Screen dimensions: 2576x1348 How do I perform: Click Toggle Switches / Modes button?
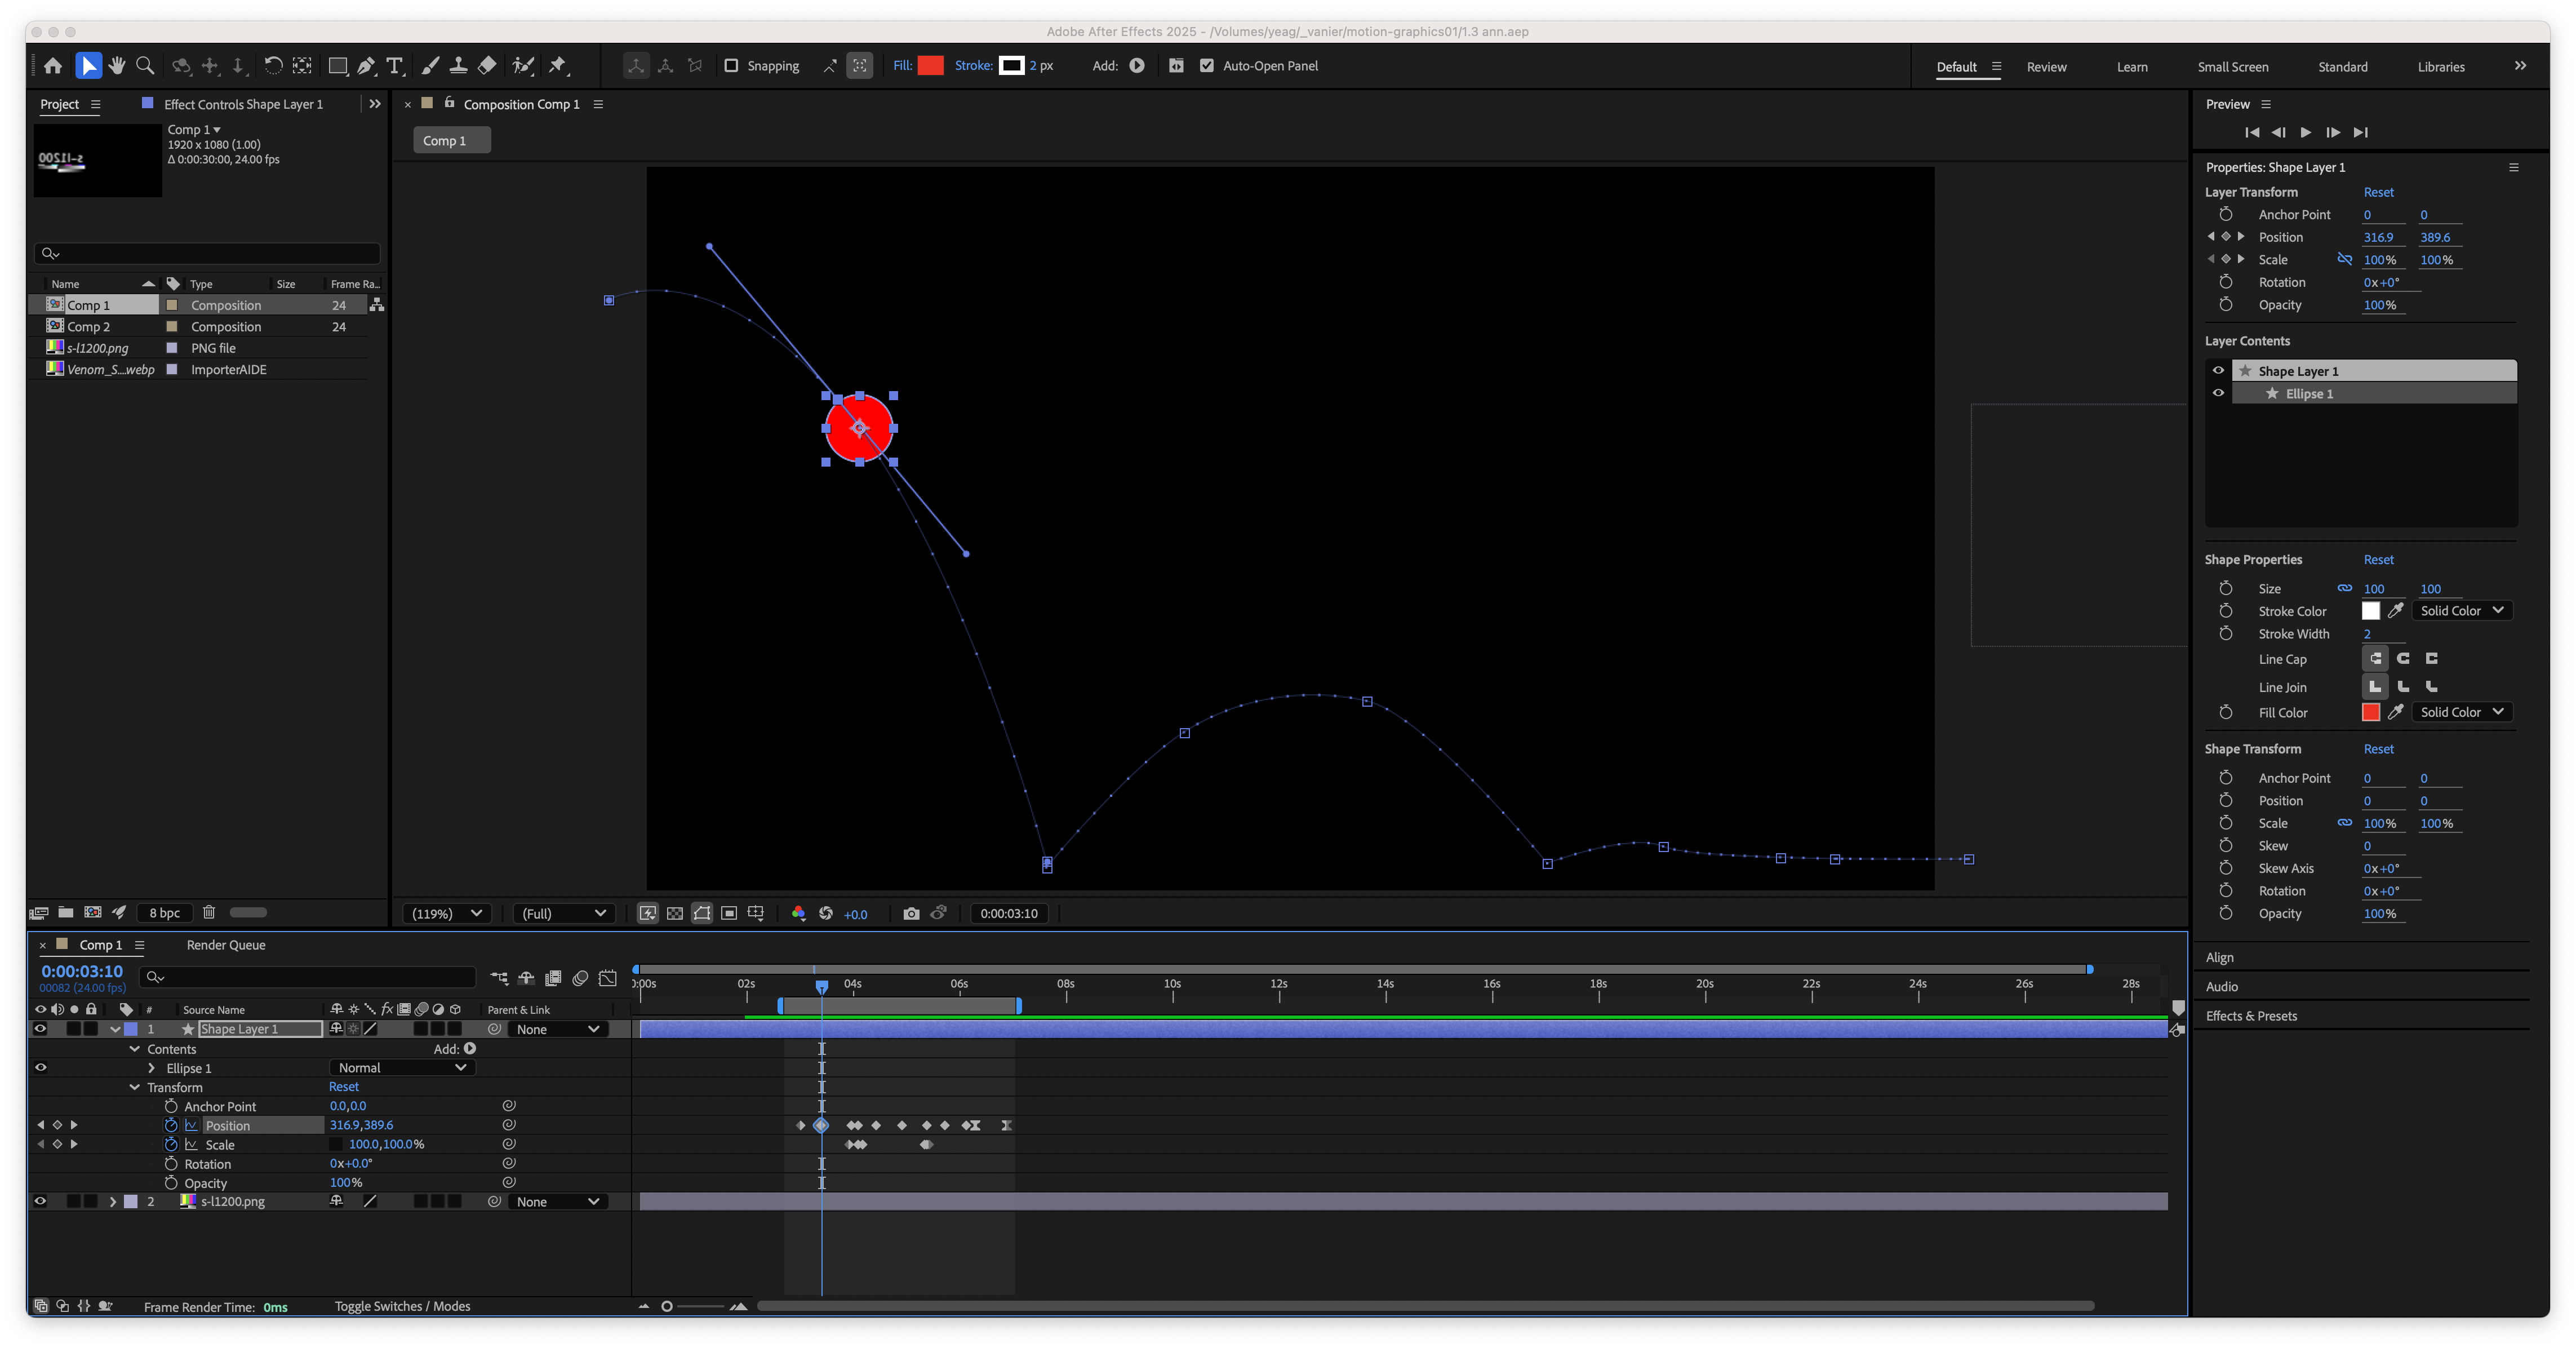[402, 1306]
